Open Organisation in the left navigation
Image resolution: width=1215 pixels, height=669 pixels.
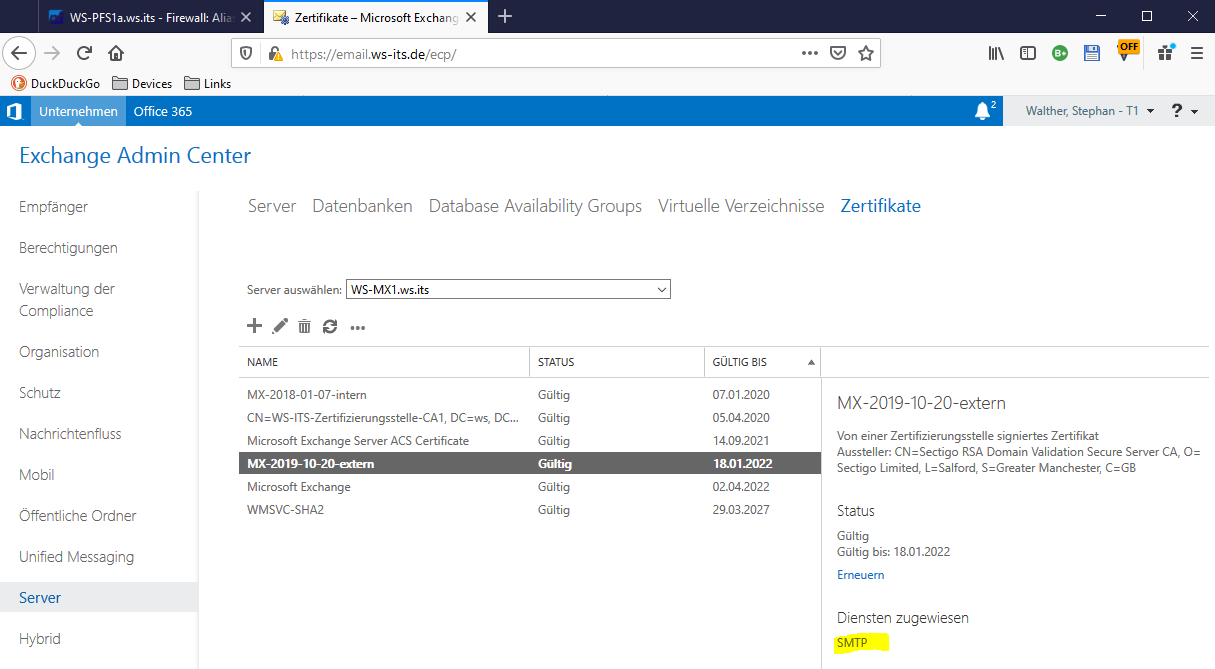[59, 352]
